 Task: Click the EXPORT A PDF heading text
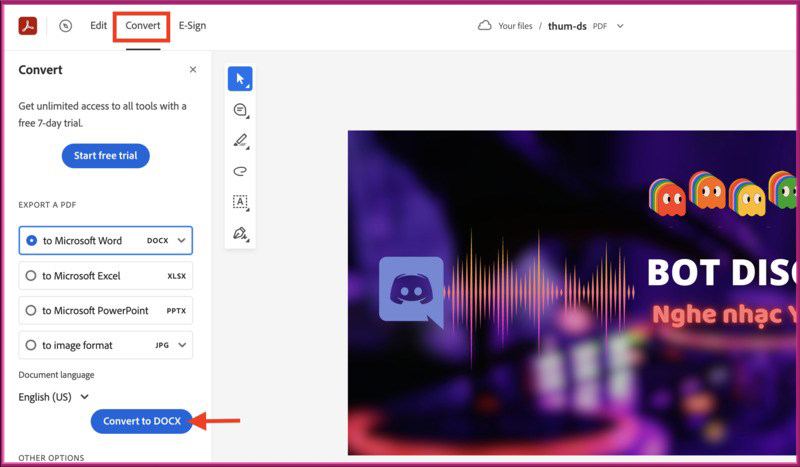coord(47,205)
